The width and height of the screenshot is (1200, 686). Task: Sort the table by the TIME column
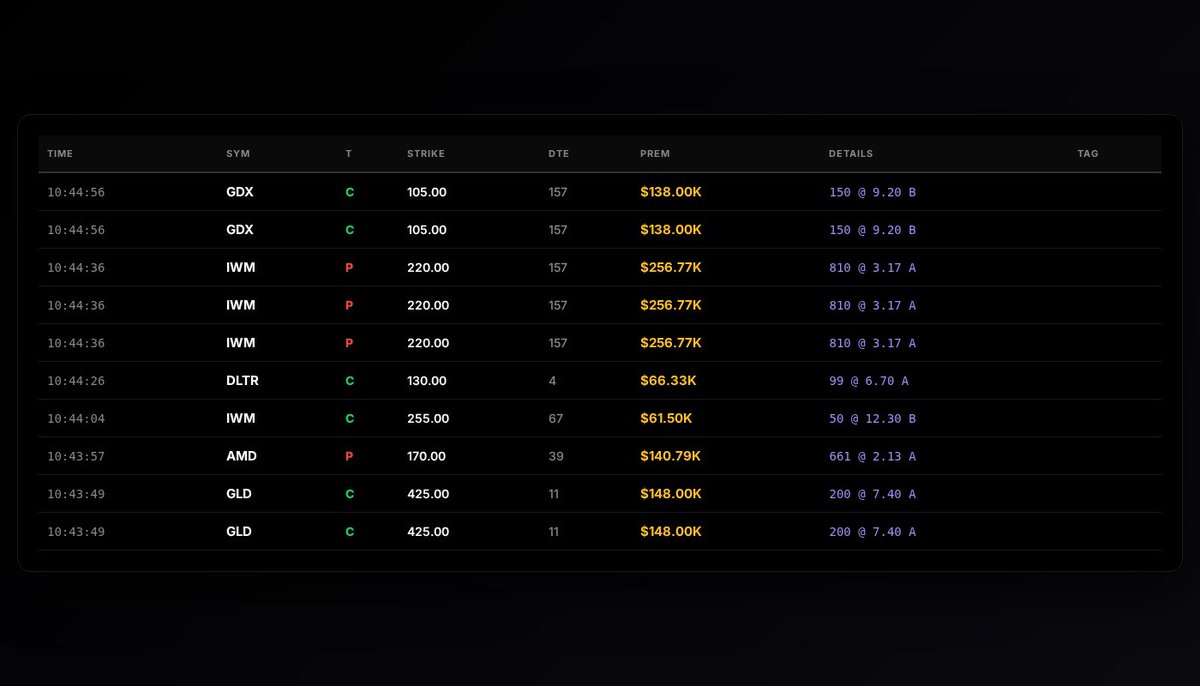coord(59,153)
